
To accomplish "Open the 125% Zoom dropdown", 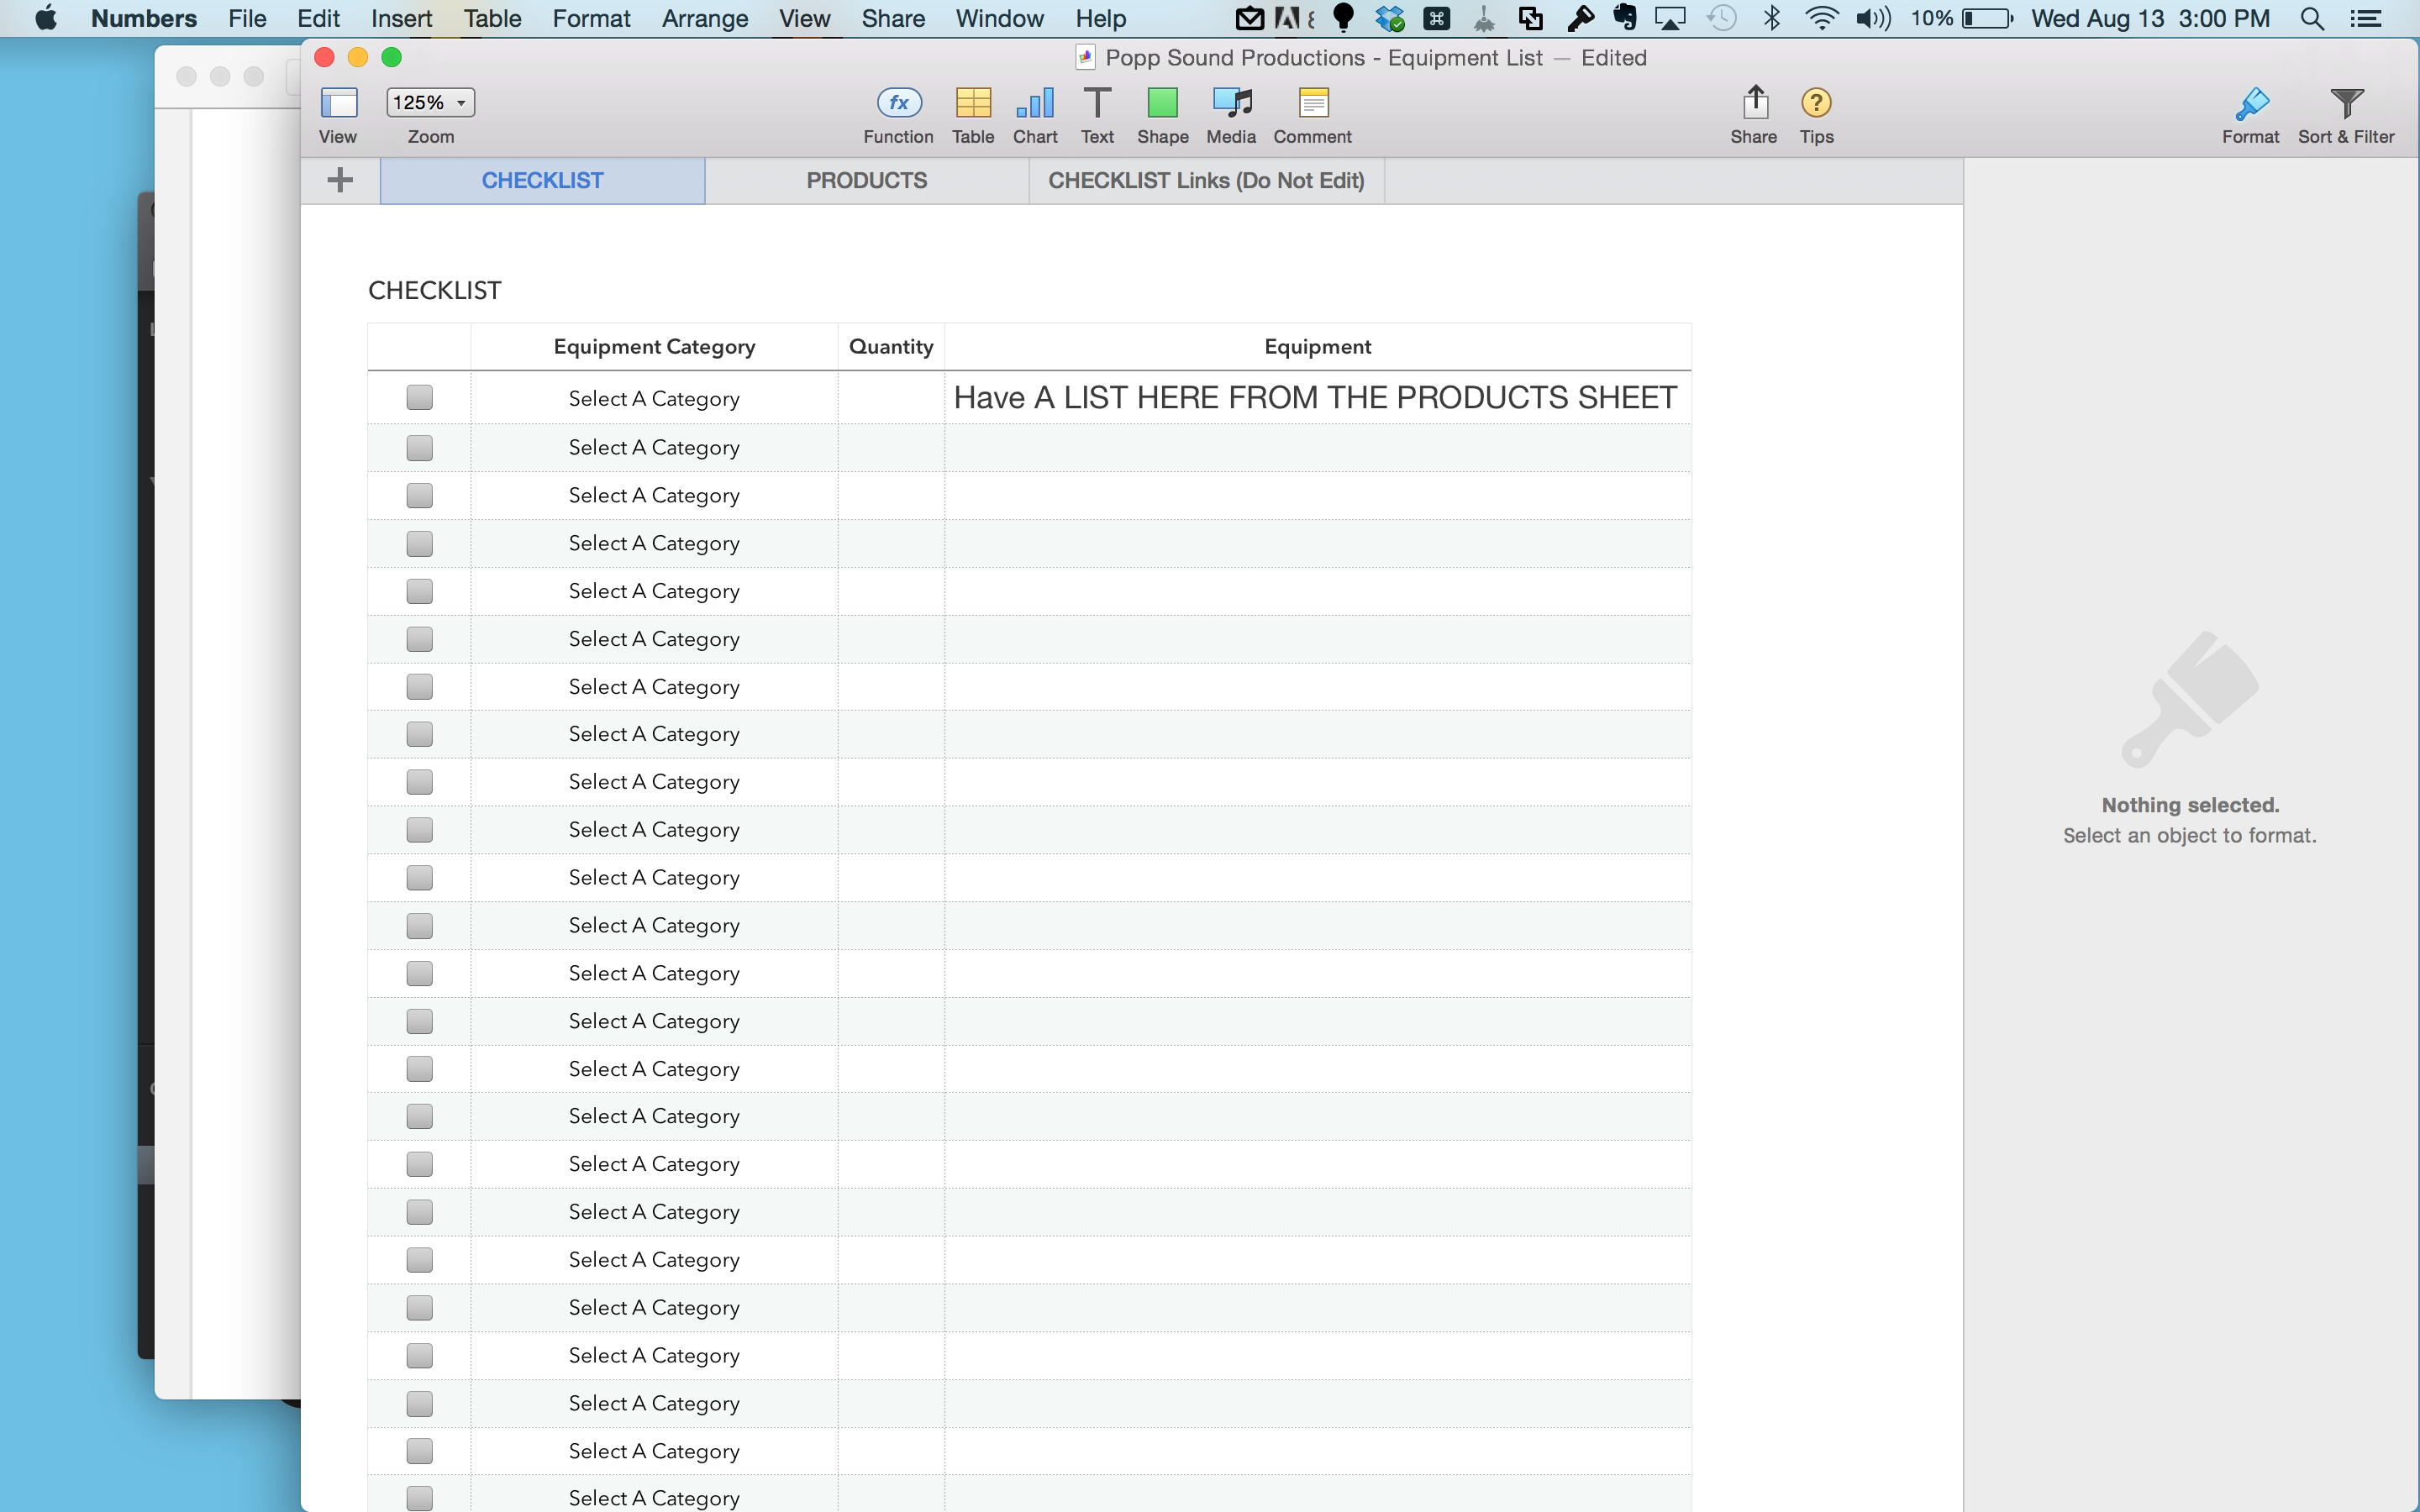I will pos(430,102).
